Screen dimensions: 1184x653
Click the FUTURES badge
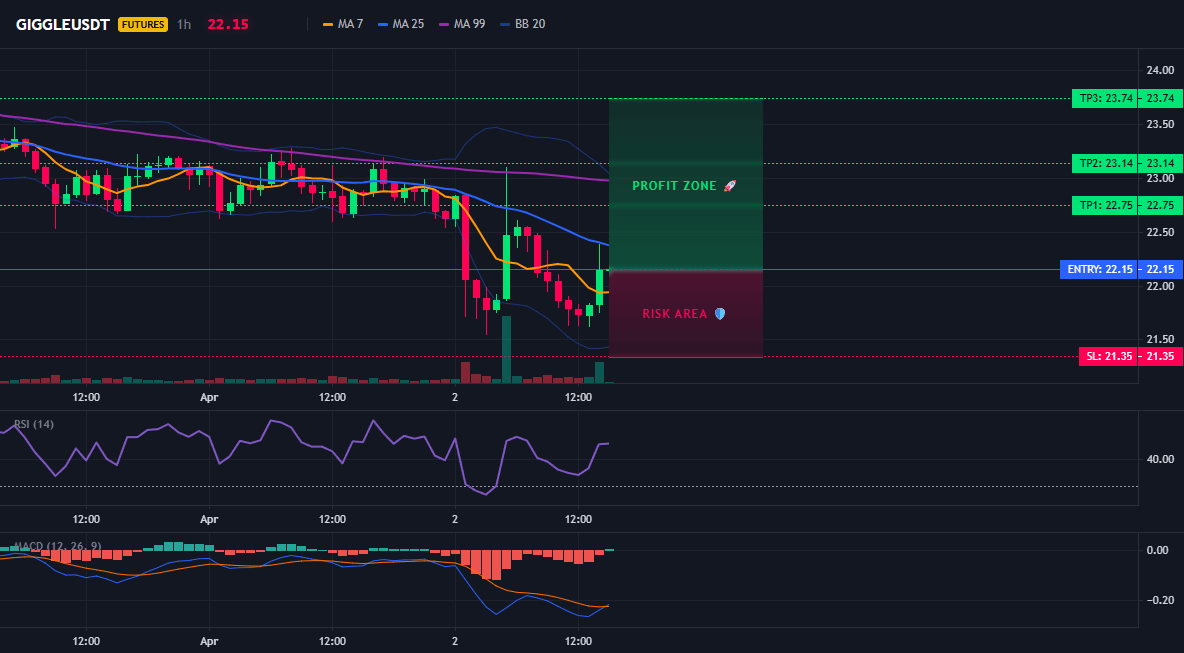click(143, 24)
